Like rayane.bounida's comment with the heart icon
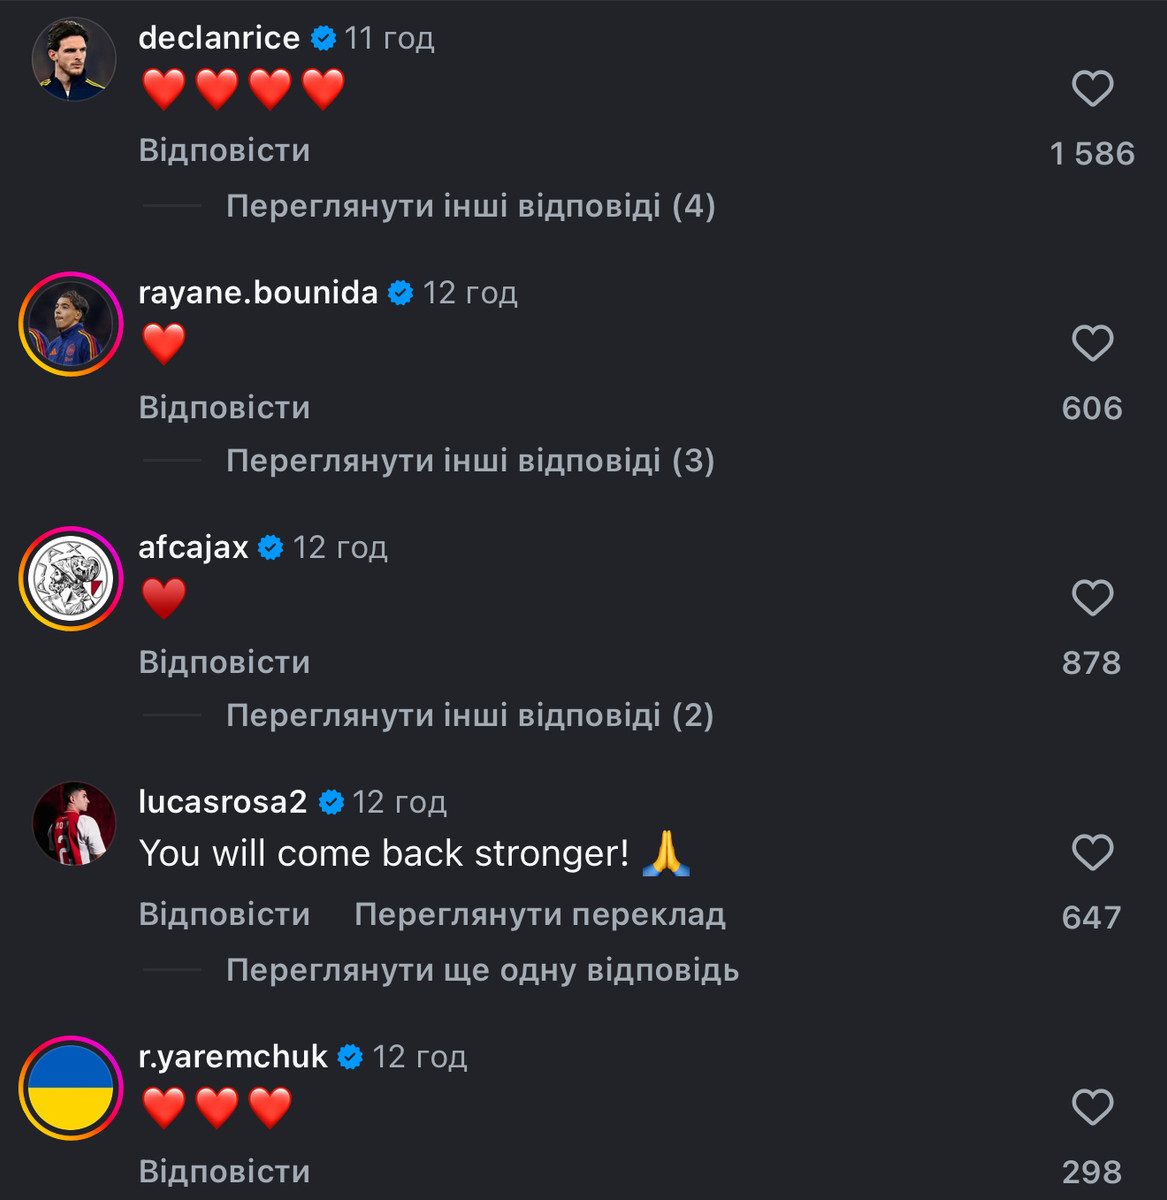This screenshot has width=1167, height=1200. [x=1092, y=344]
